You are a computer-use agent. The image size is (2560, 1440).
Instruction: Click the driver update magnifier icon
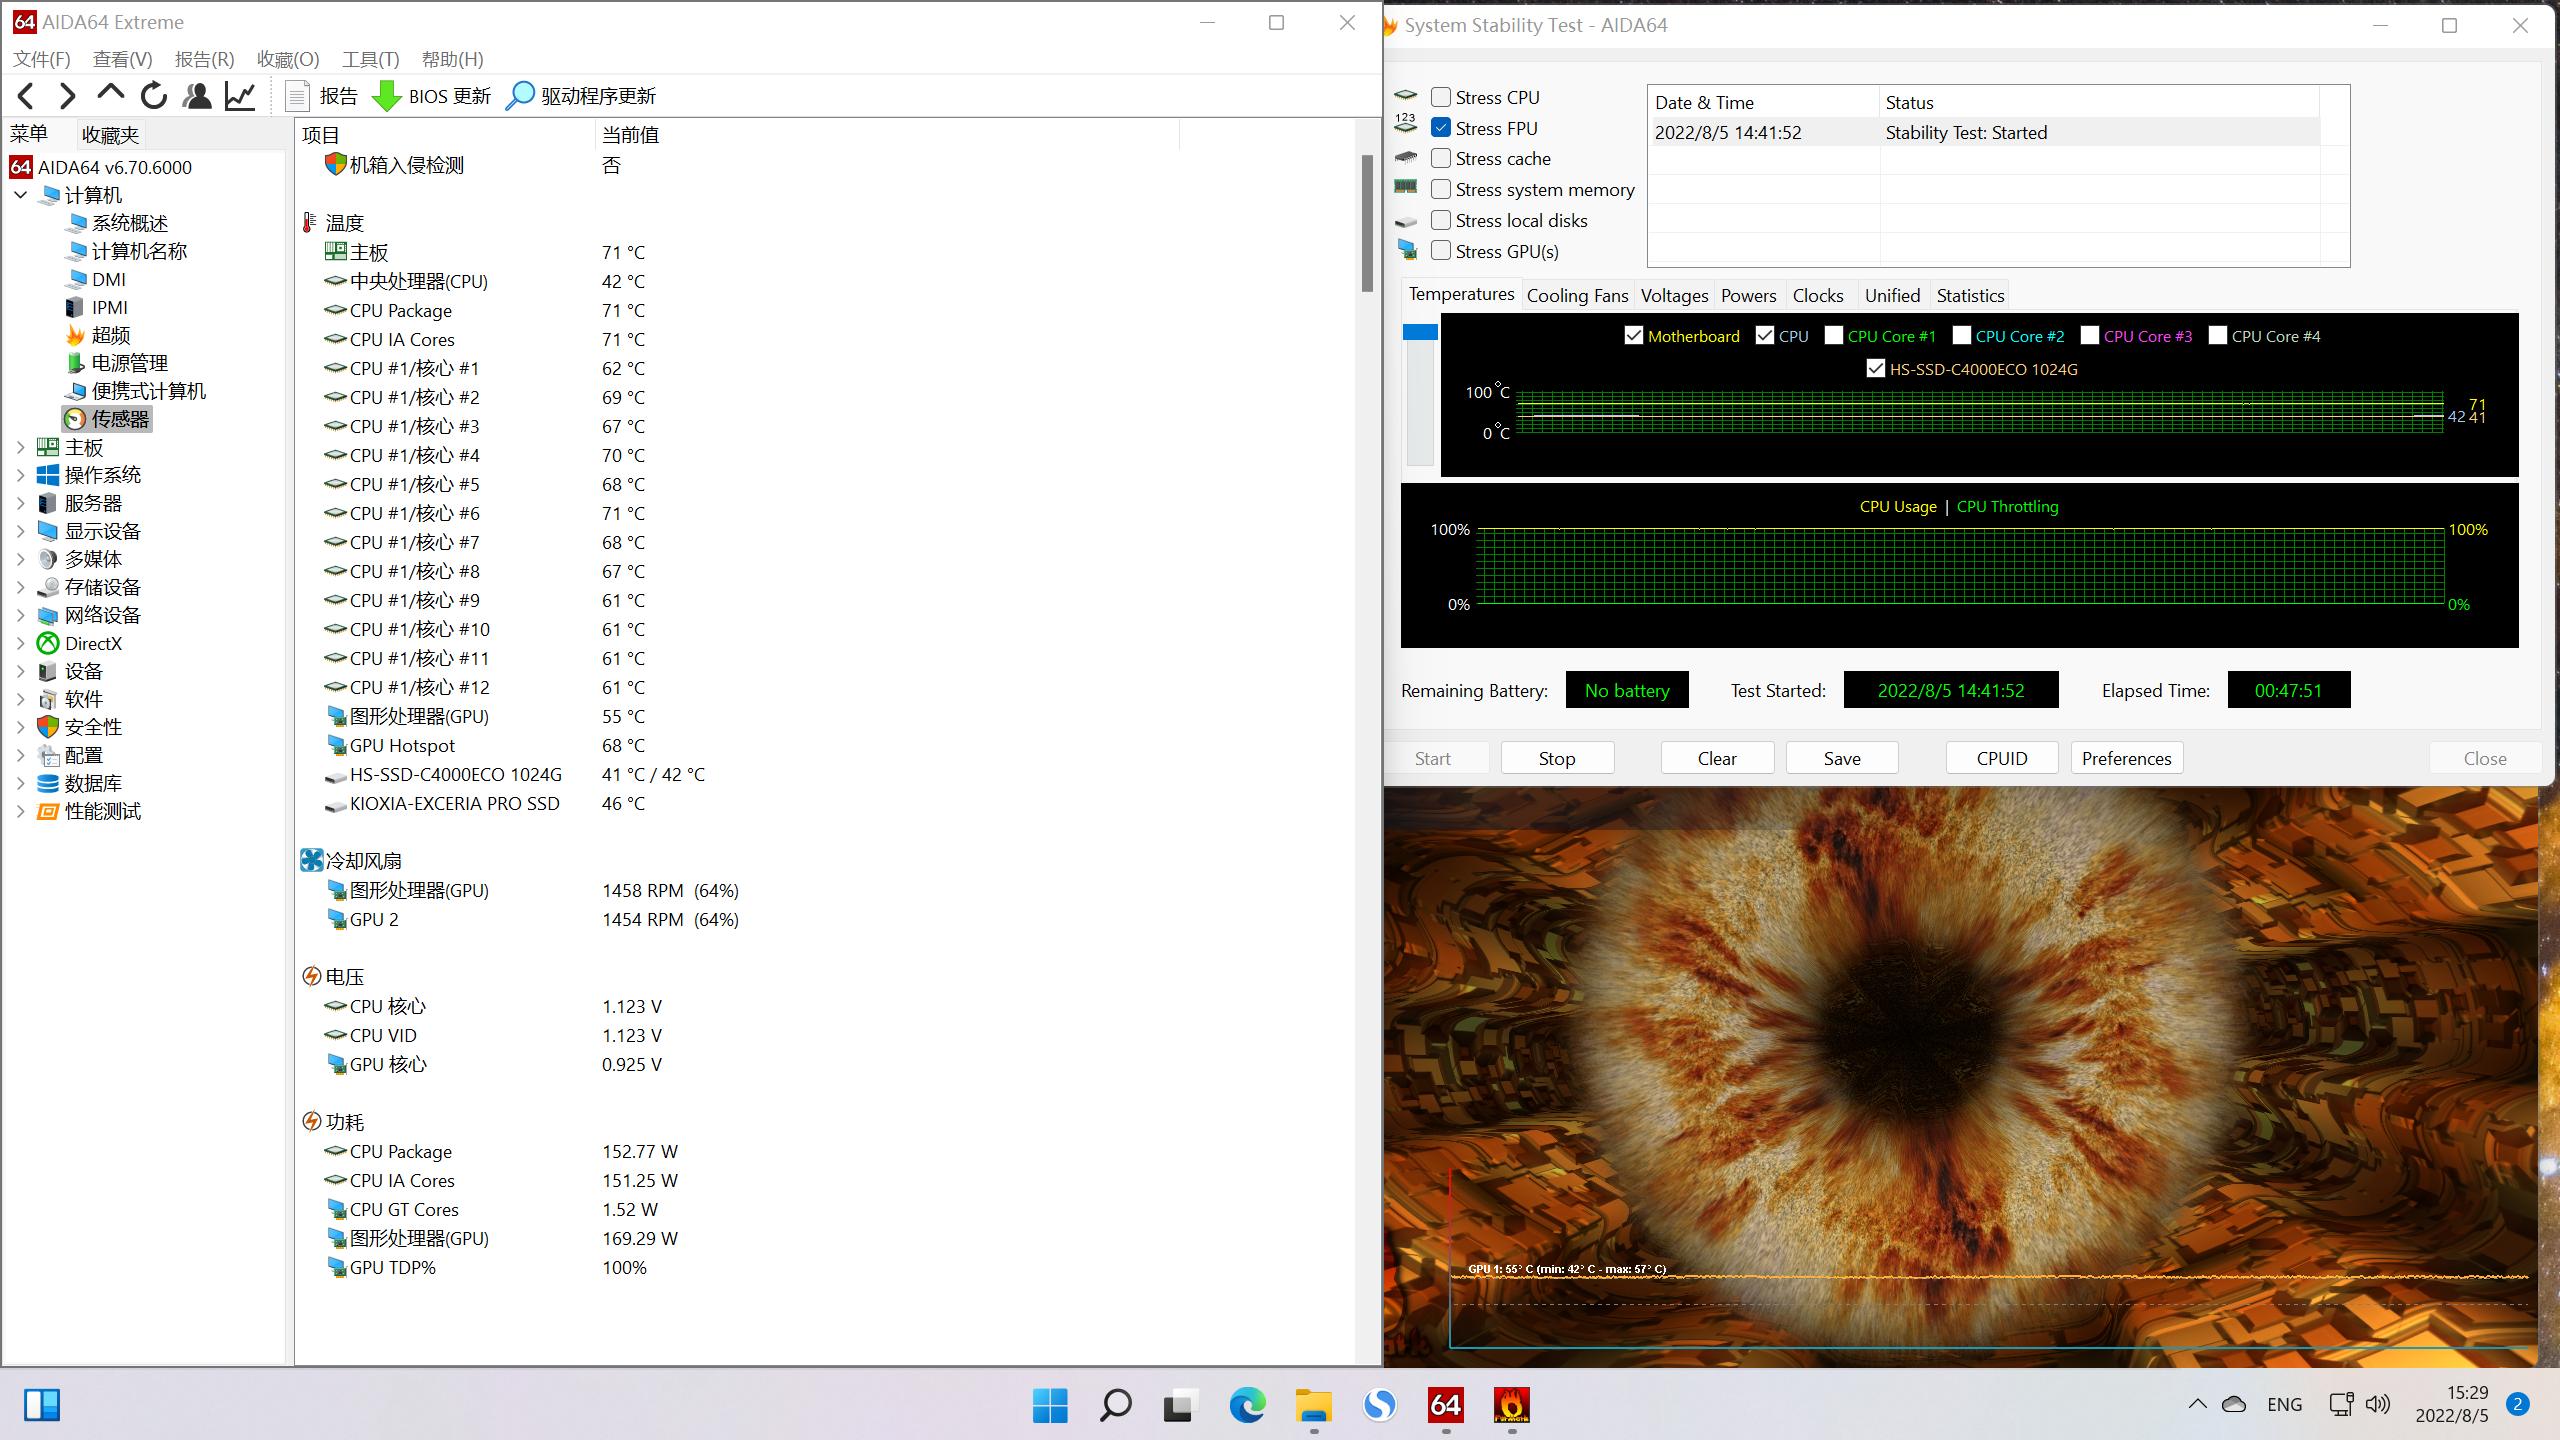click(520, 96)
